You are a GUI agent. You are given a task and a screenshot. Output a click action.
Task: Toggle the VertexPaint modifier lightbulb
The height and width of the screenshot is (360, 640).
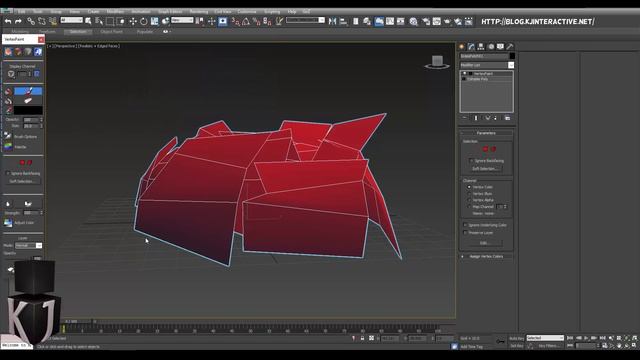coord(464,73)
